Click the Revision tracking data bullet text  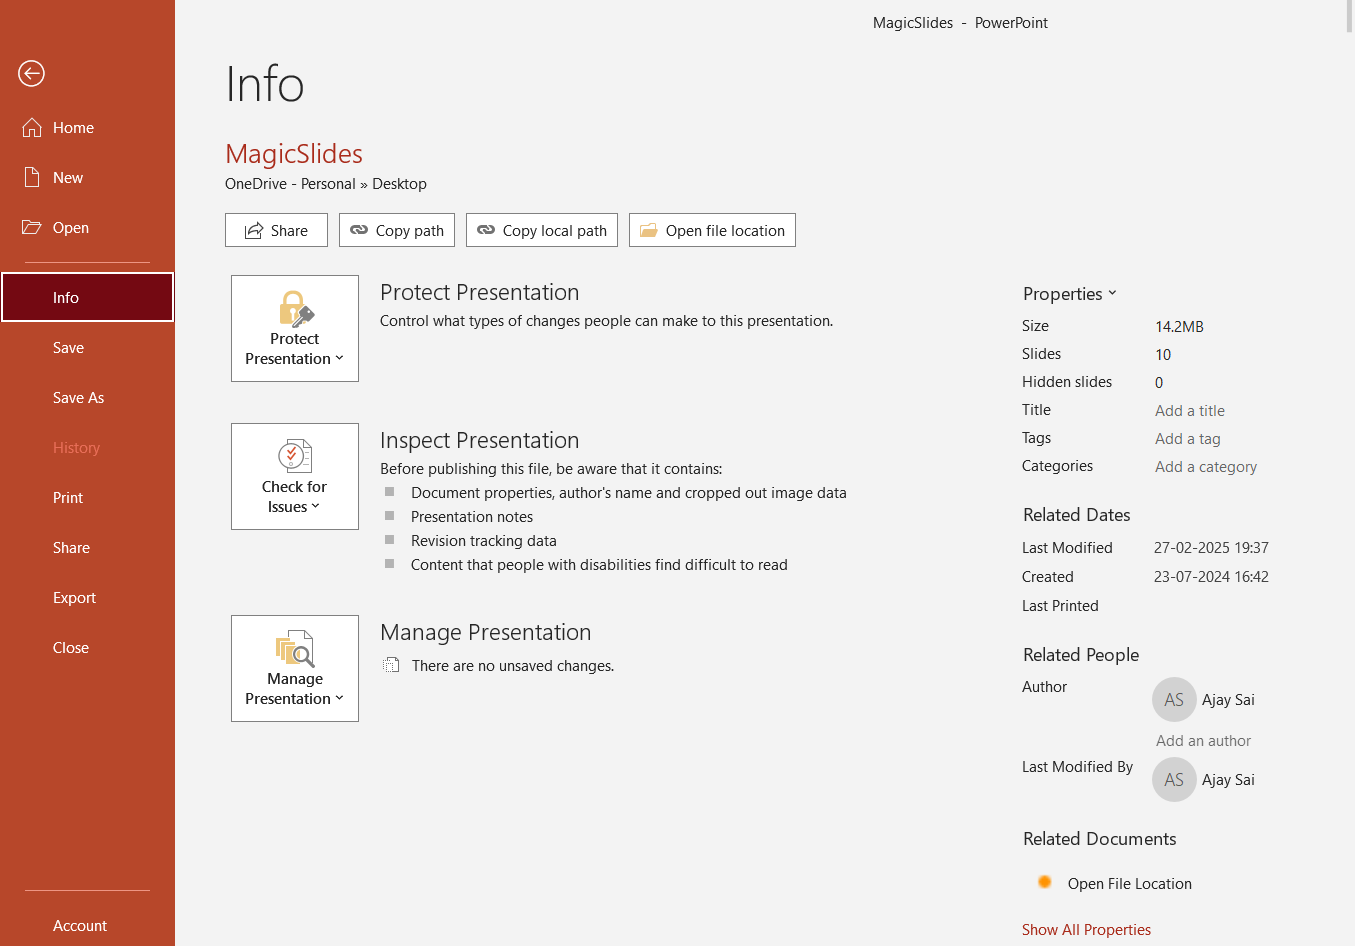(484, 540)
